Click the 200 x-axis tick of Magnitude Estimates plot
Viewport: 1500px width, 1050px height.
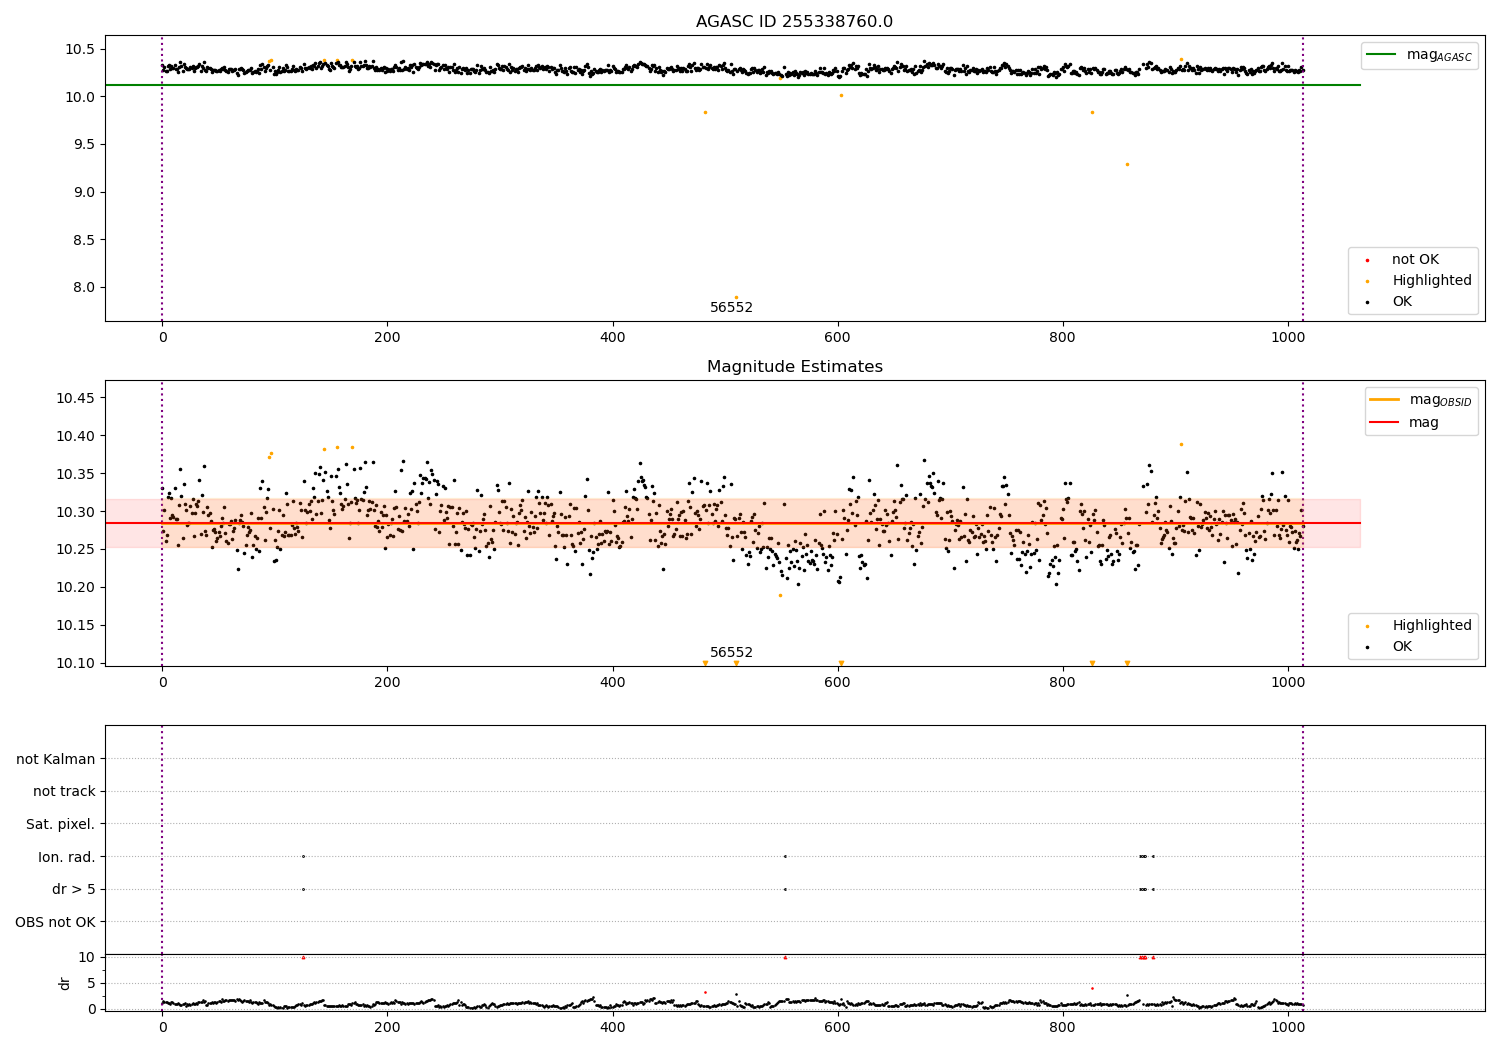click(387, 683)
